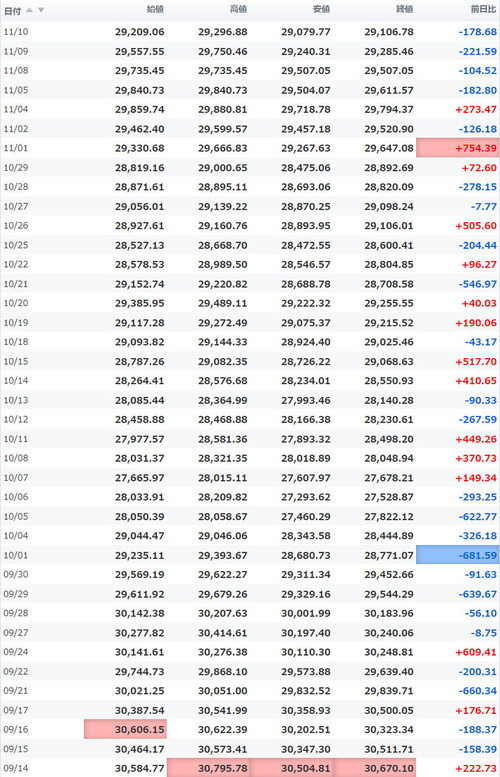Screen dimensions: 500x777
Task: Select change value +517.70
Action: [x=476, y=361]
